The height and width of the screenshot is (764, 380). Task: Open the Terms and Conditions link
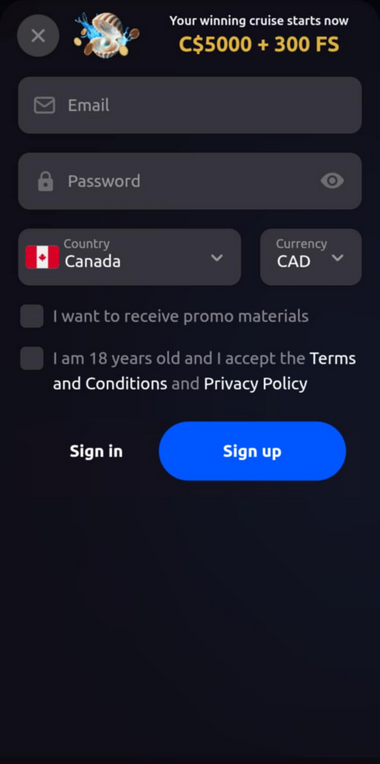pyautogui.click(x=205, y=371)
